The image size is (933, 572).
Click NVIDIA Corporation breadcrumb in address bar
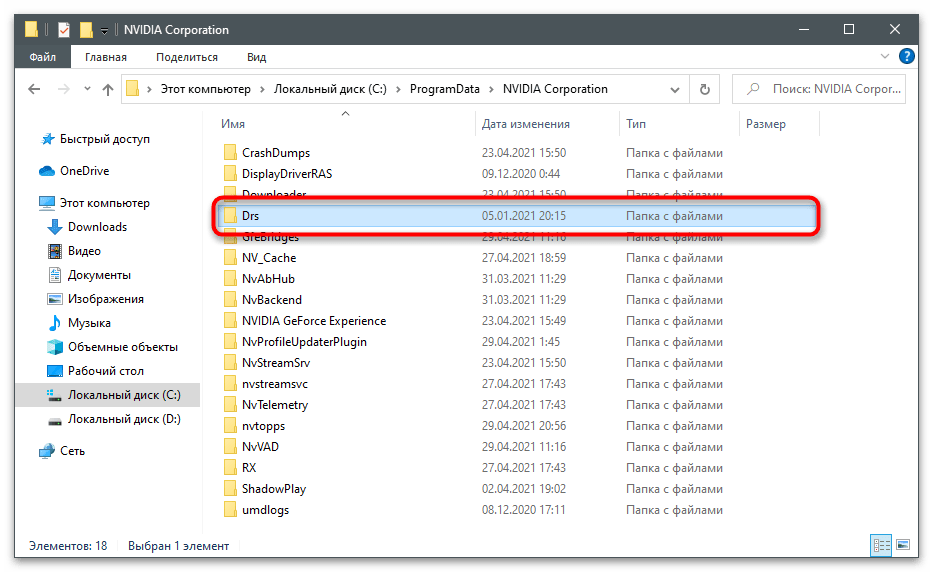coord(555,89)
